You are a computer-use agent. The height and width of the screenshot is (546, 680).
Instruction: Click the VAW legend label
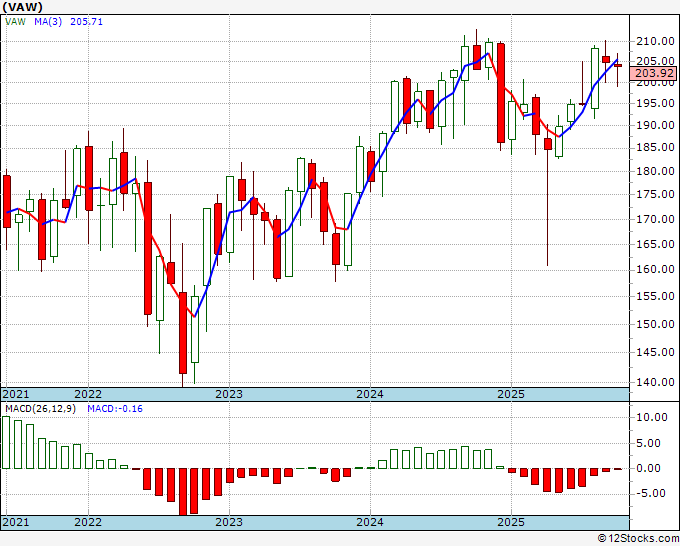[x=15, y=21]
